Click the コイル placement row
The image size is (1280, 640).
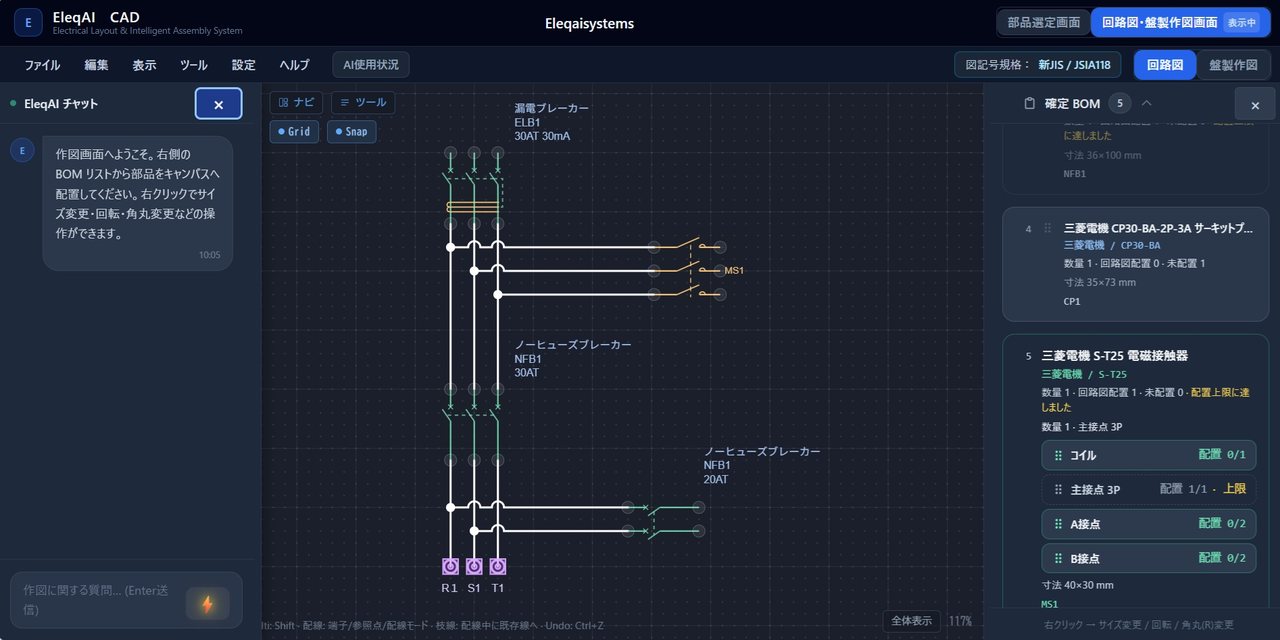[1149, 455]
